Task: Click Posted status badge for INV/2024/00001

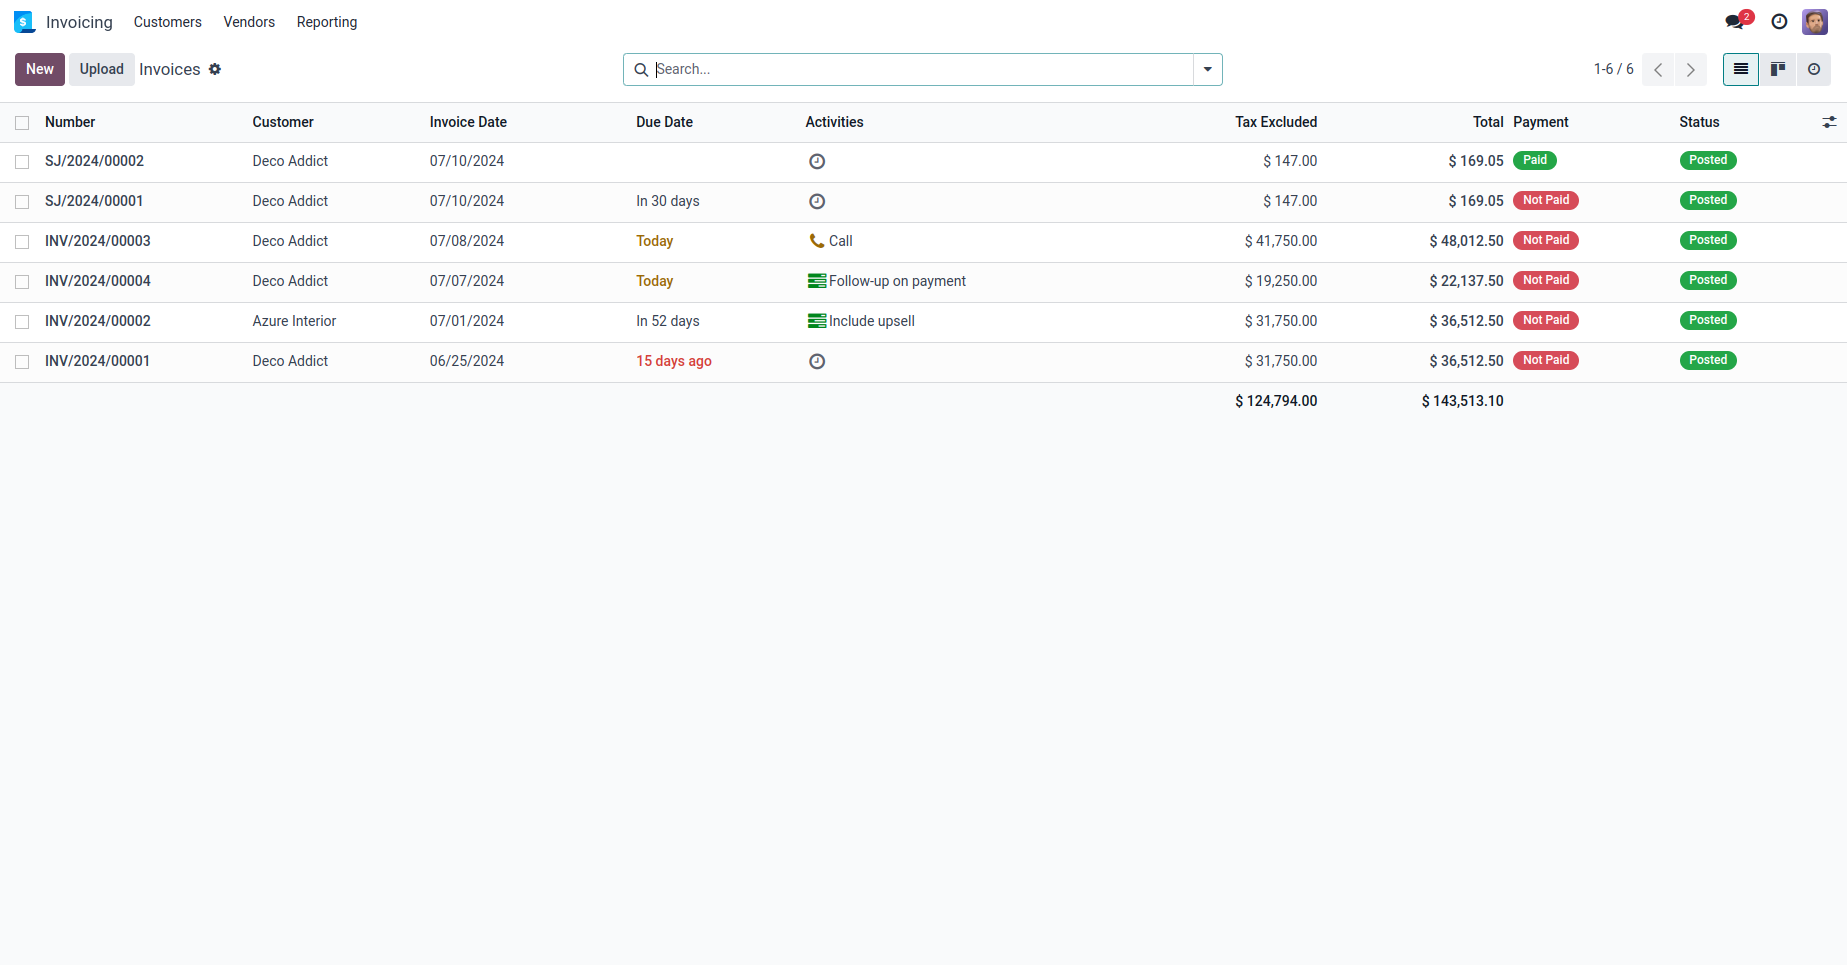Action: pos(1708,360)
